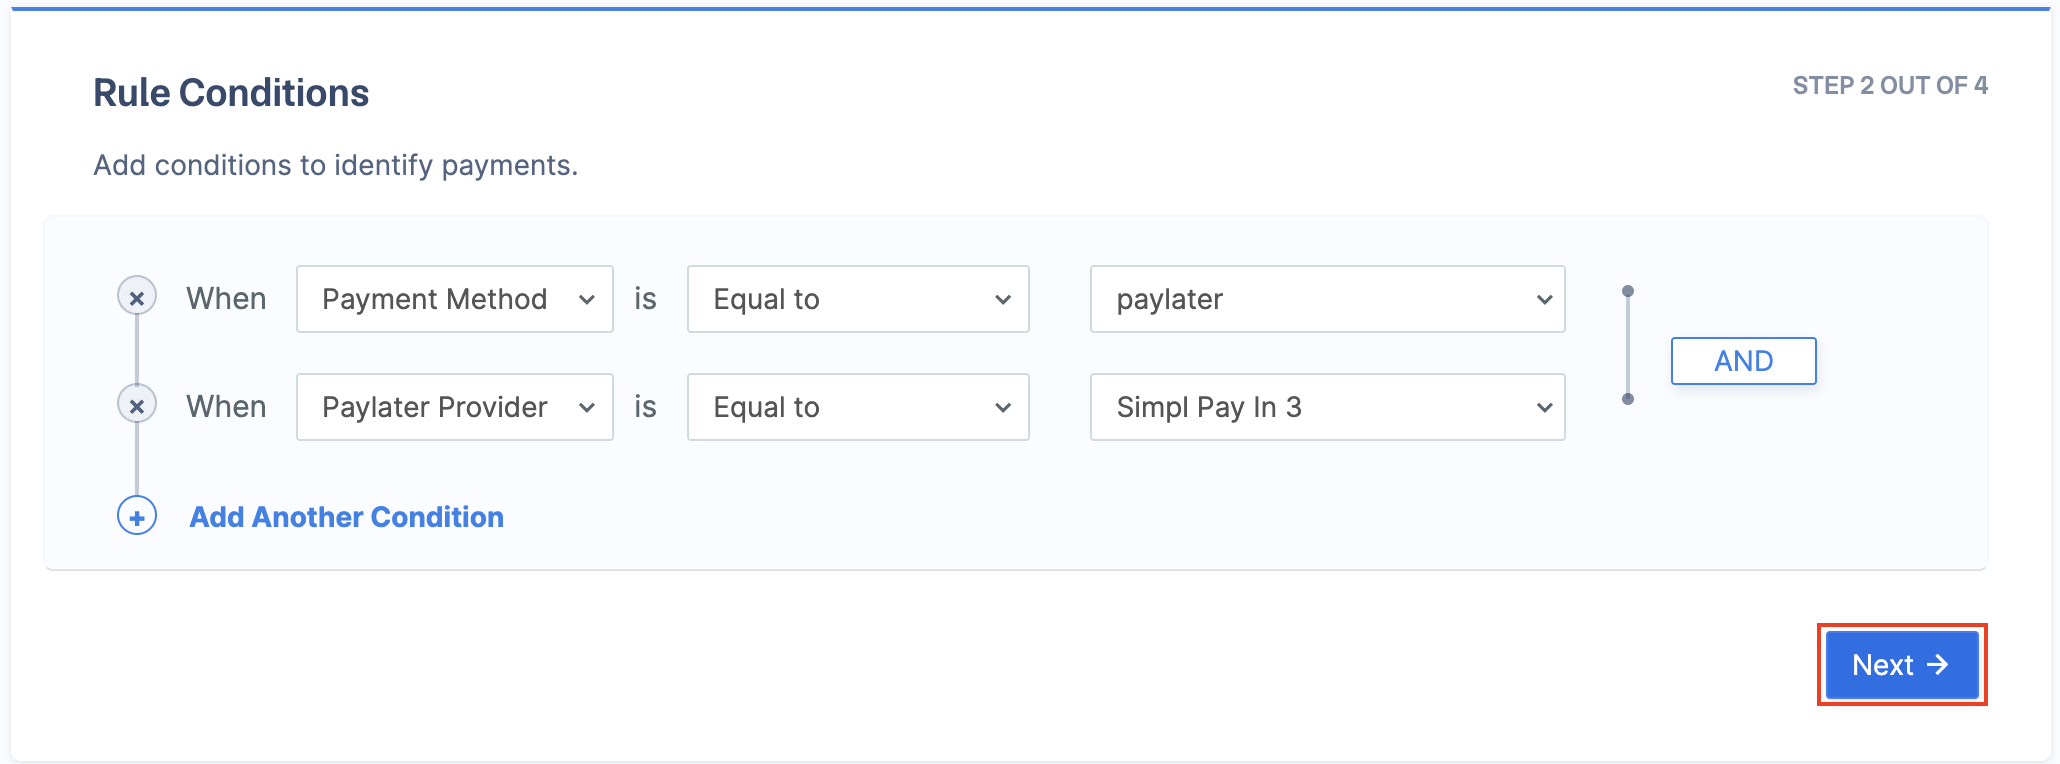The height and width of the screenshot is (764, 2060).
Task: Open the Payment Method field dropdown
Action: (455, 299)
